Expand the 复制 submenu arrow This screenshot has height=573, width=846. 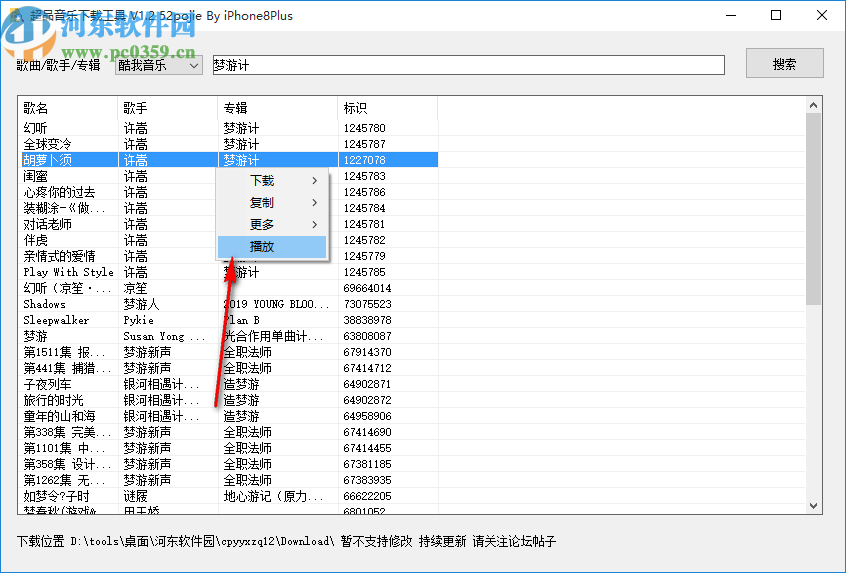pyautogui.click(x=315, y=203)
